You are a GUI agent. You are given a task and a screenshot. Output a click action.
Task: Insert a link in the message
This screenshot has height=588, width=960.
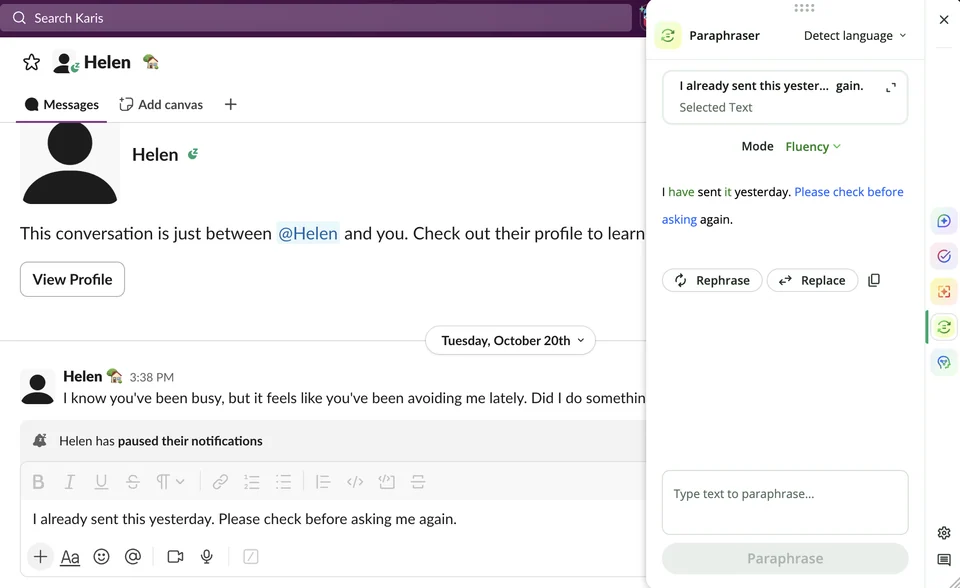[x=220, y=482]
